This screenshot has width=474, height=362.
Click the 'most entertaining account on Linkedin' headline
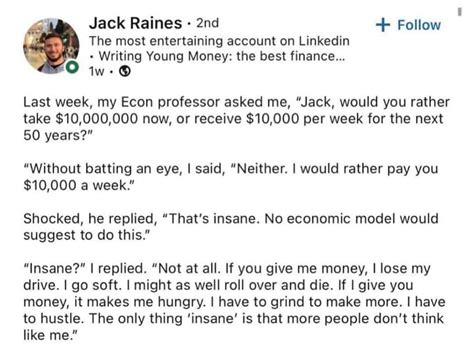coord(219,41)
